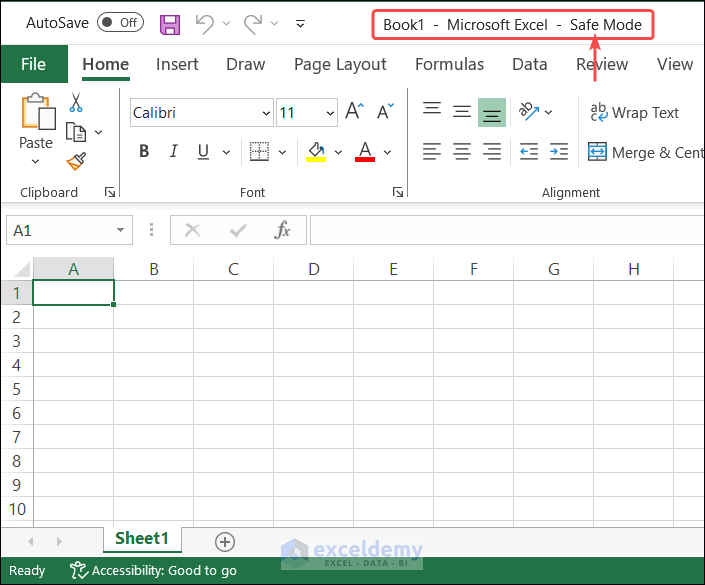
Task: Click the next sheet navigation arrow
Action: coord(59,541)
